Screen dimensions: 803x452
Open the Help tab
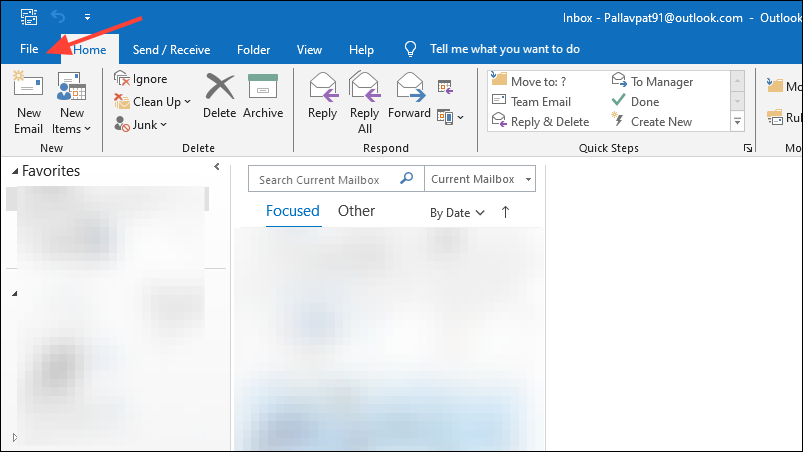click(x=362, y=50)
